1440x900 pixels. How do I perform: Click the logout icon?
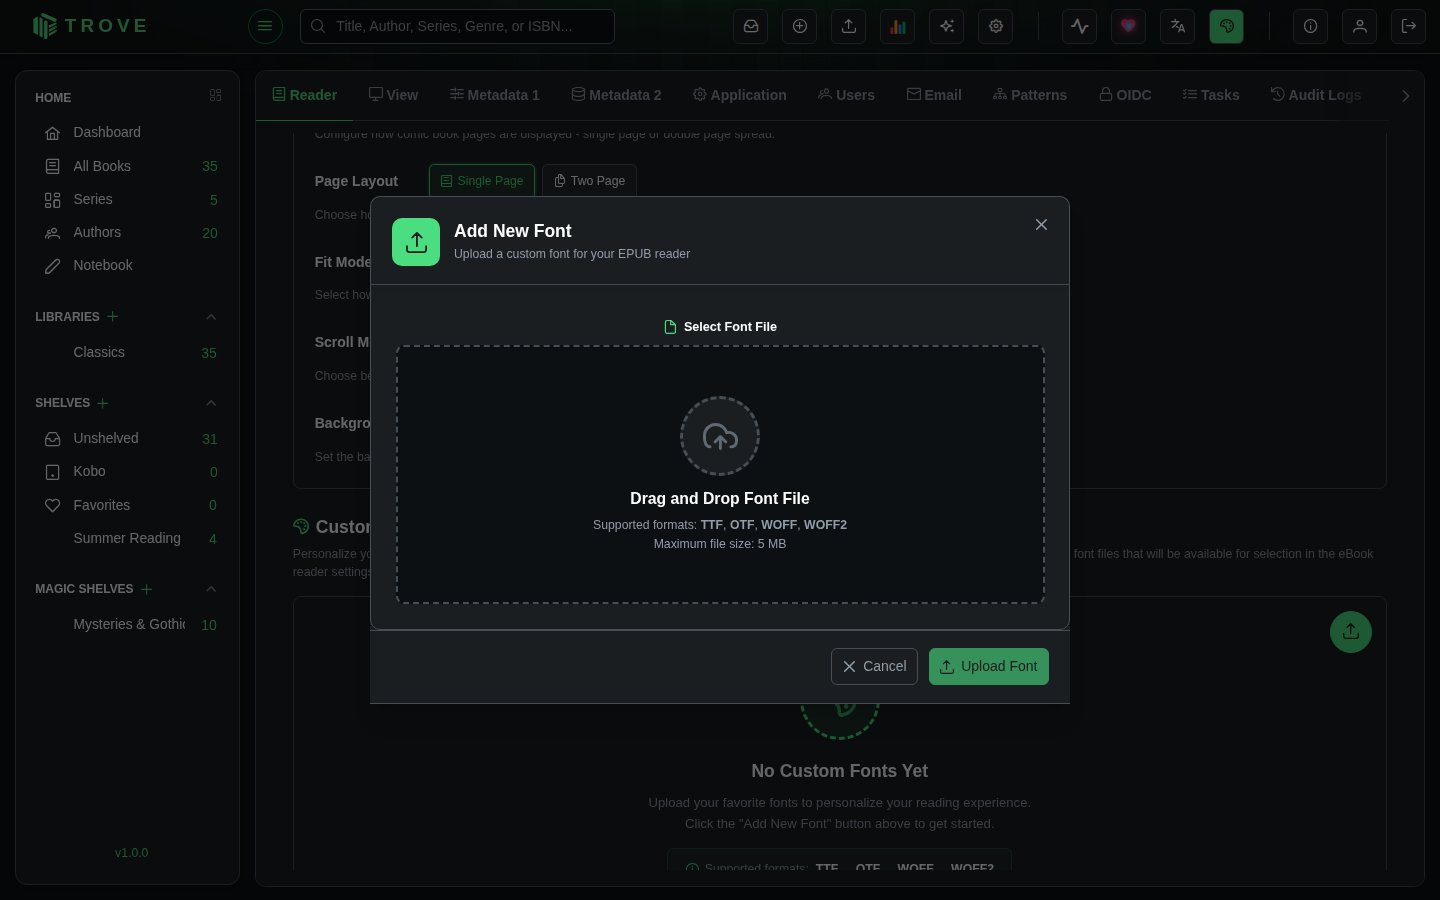1409,26
